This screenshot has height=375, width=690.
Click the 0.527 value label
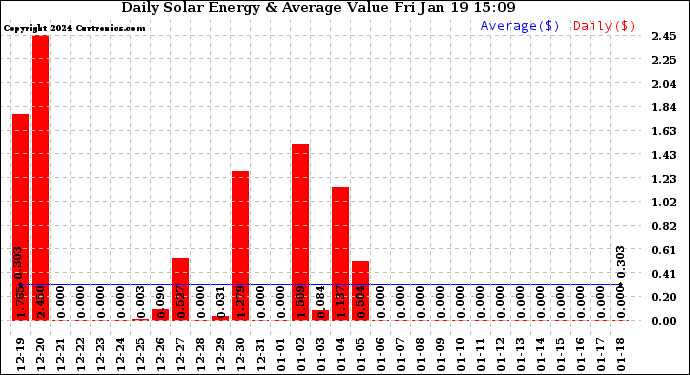tap(180, 302)
